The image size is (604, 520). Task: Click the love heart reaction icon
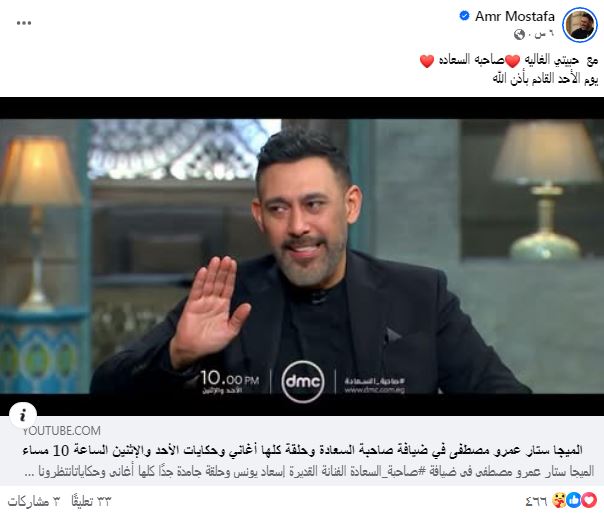(589, 500)
